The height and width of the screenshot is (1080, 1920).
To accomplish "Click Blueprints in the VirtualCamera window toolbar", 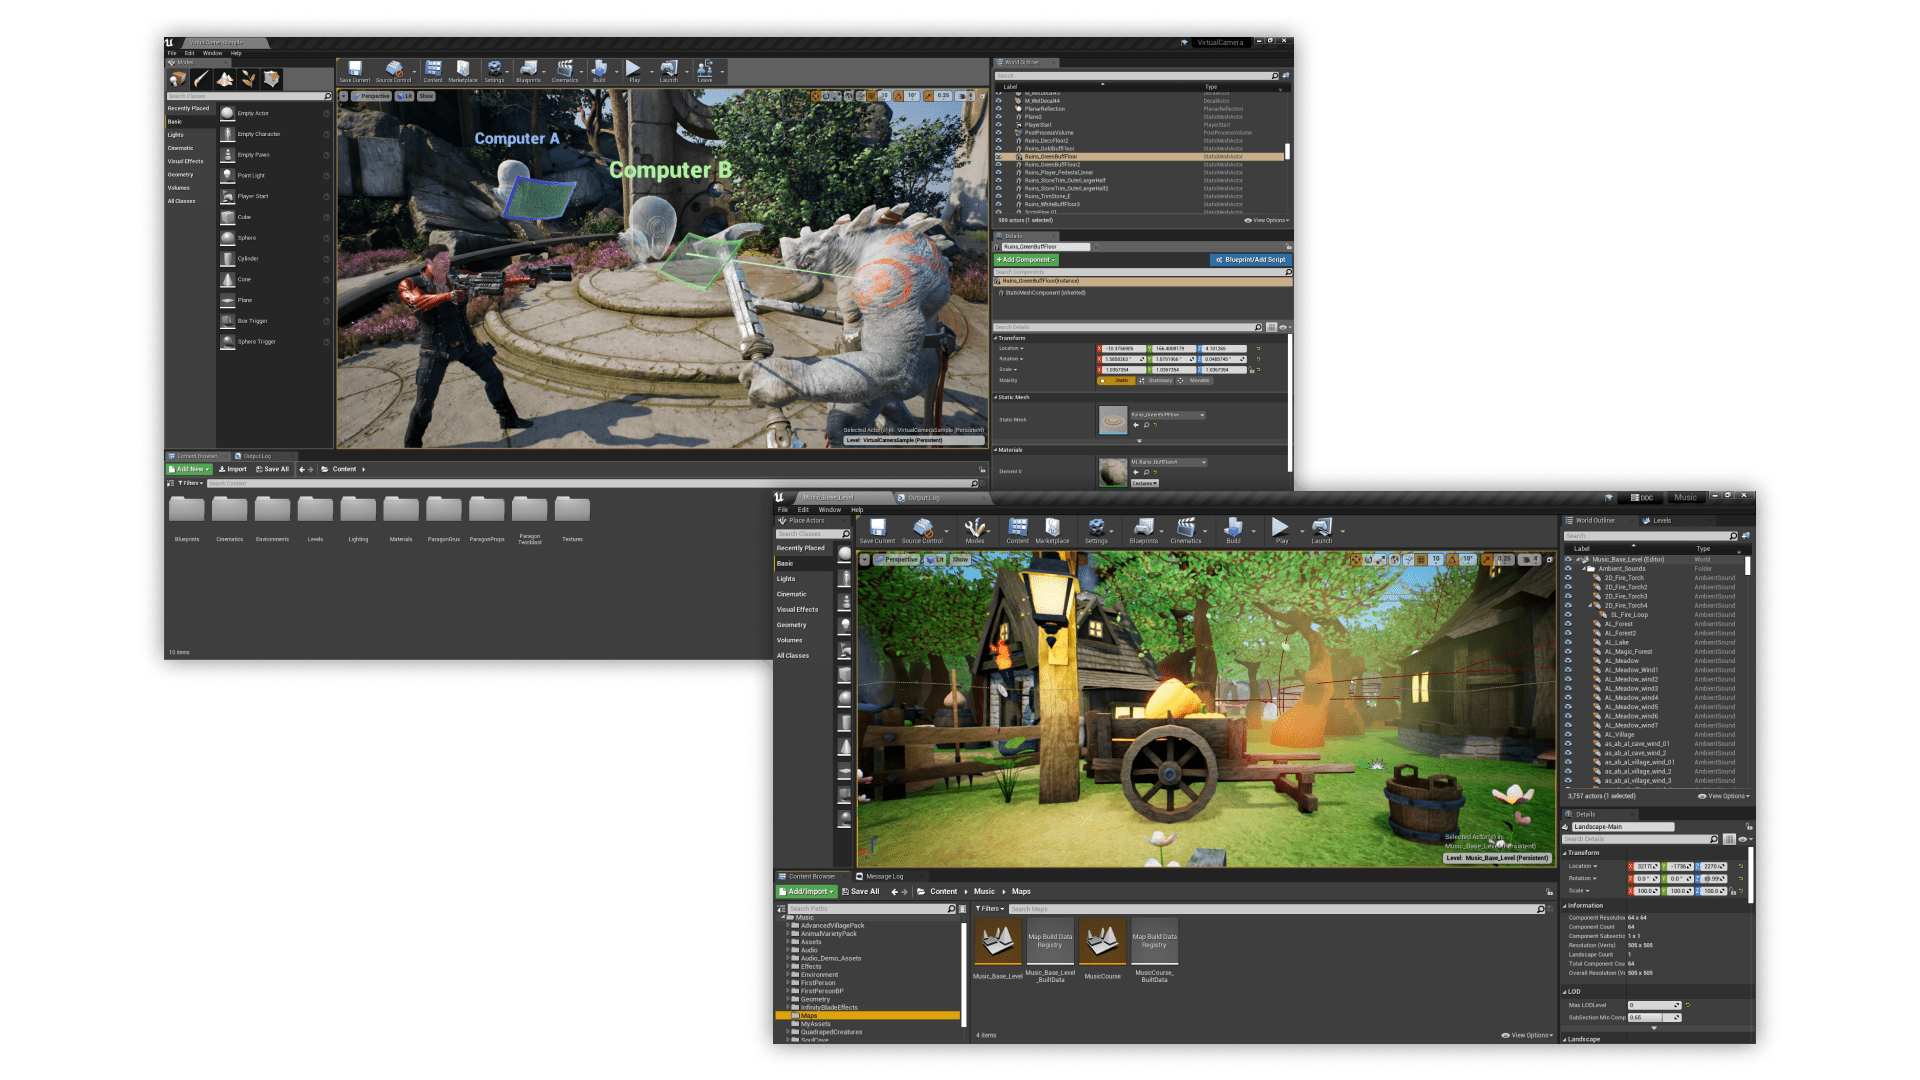I will coord(529,71).
